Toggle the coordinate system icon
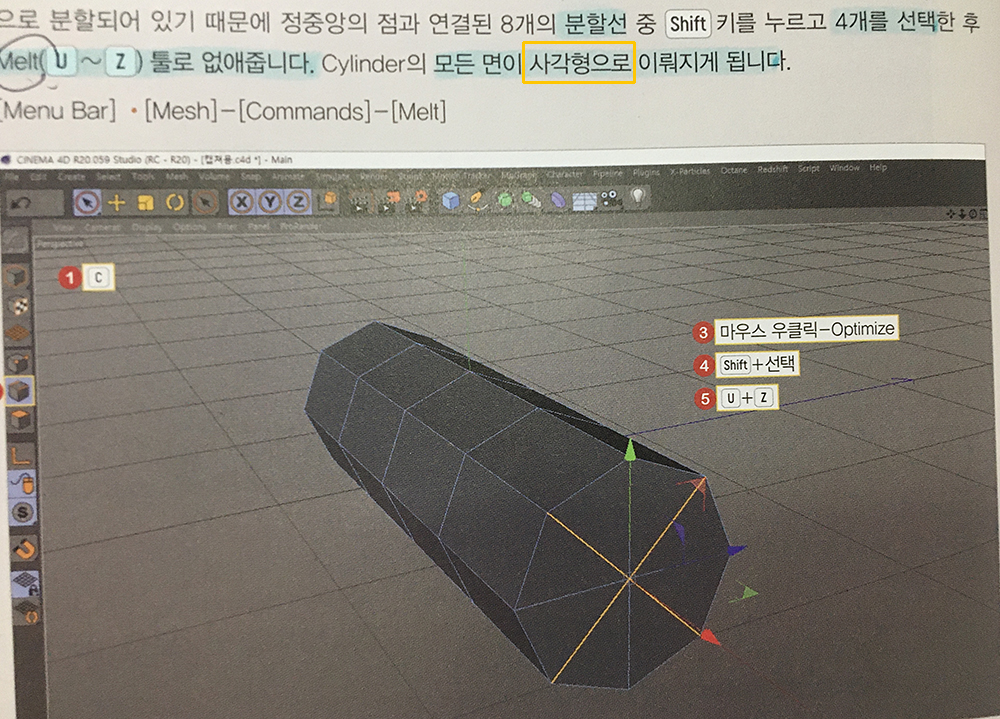The height and width of the screenshot is (719, 1000). 329,200
